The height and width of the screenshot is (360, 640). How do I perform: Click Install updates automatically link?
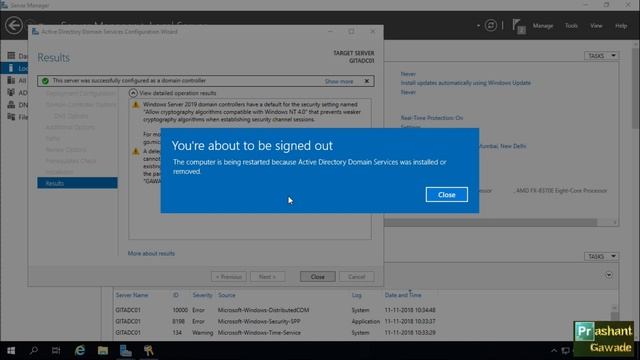(x=466, y=83)
